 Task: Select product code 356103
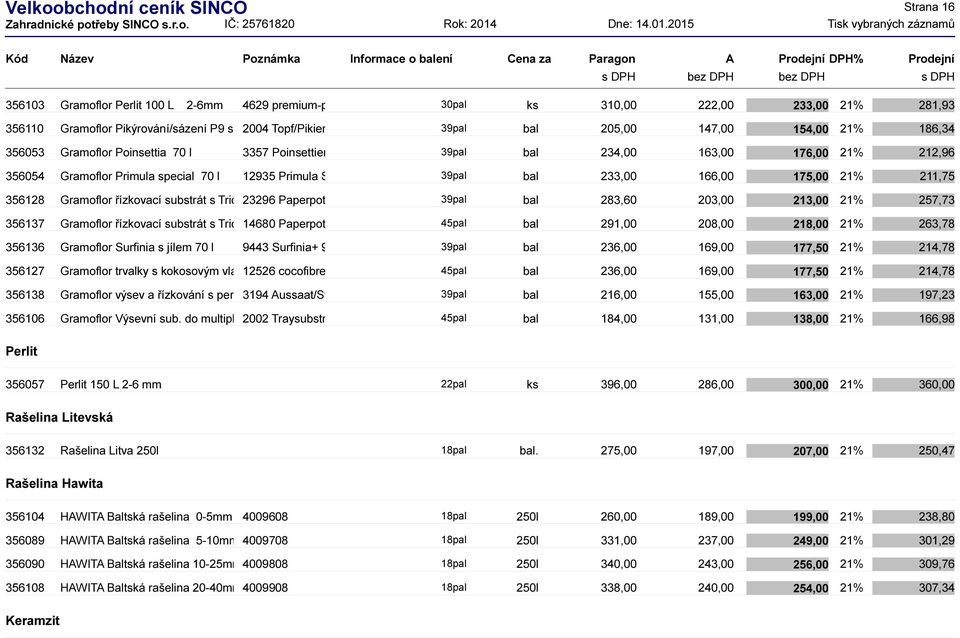coord(25,105)
